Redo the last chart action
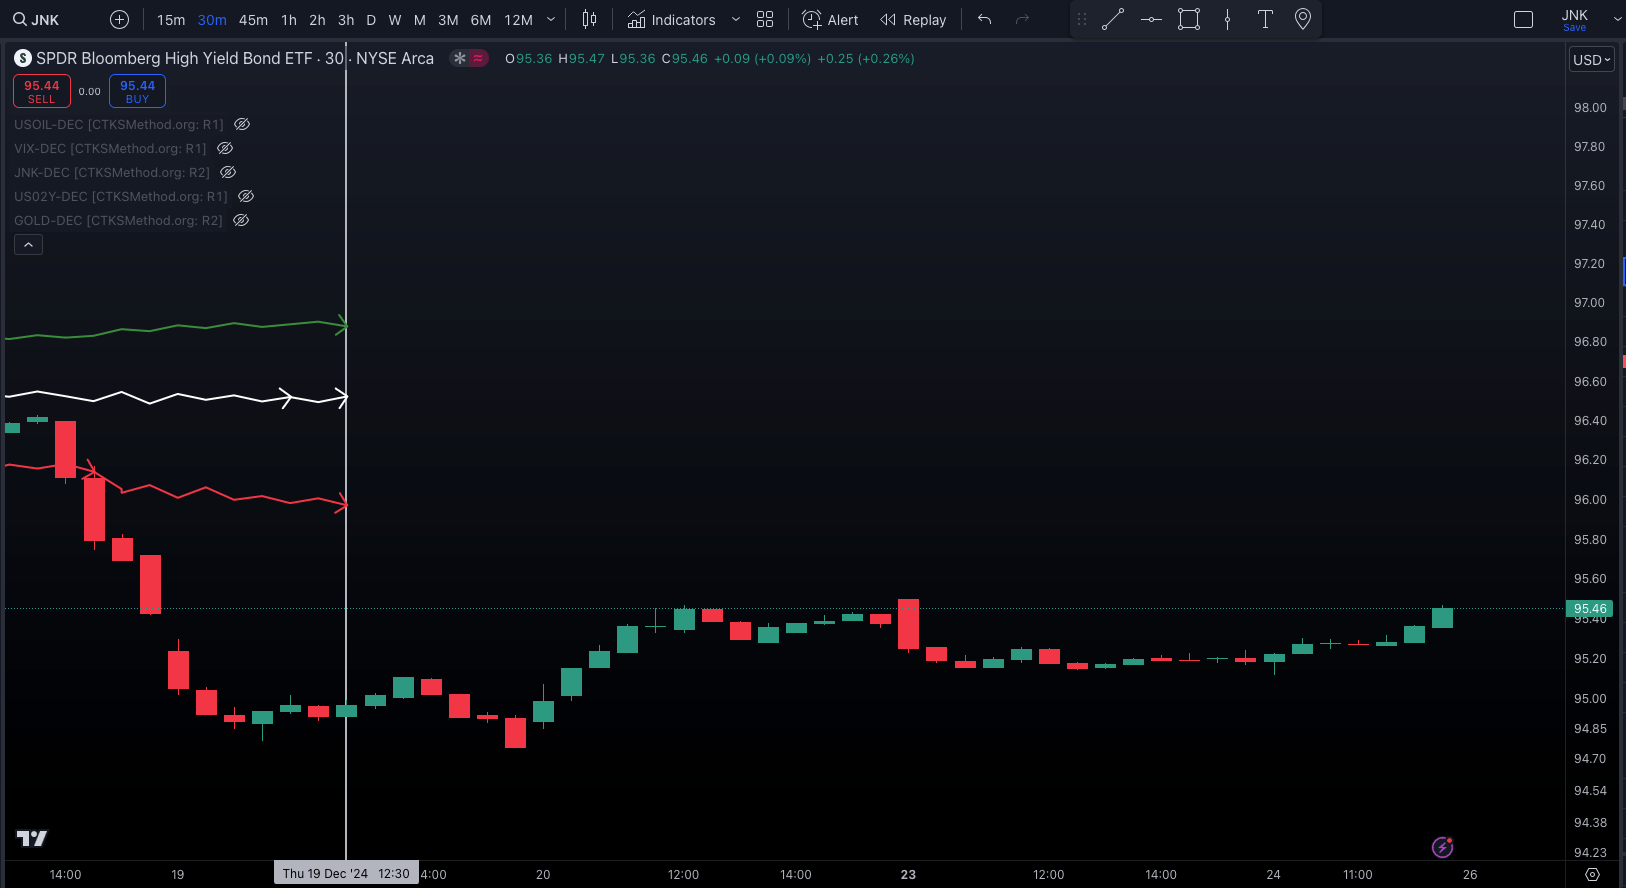The image size is (1626, 888). [1022, 20]
